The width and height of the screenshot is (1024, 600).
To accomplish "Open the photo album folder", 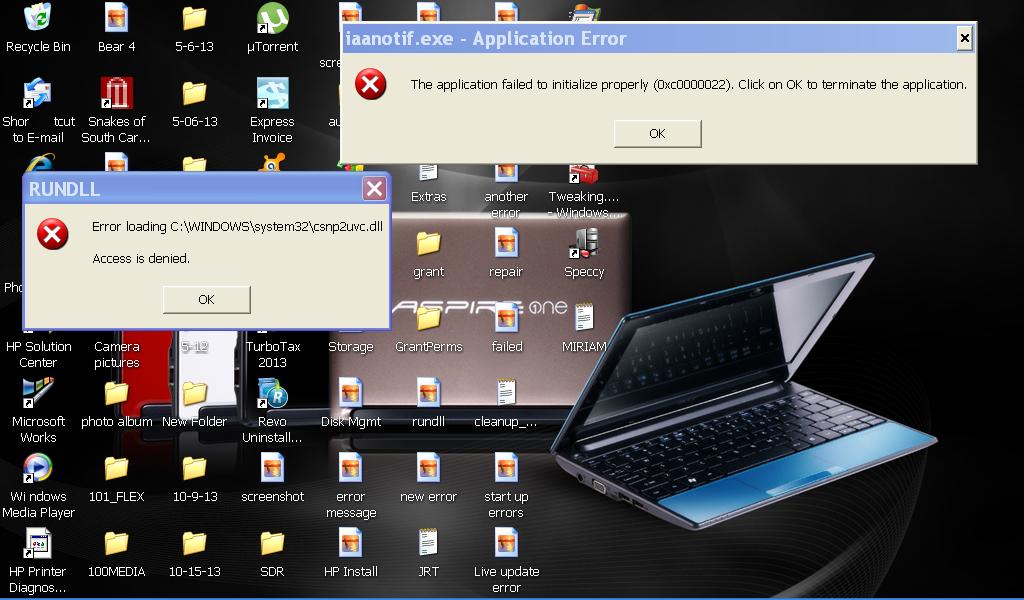I will (116, 394).
